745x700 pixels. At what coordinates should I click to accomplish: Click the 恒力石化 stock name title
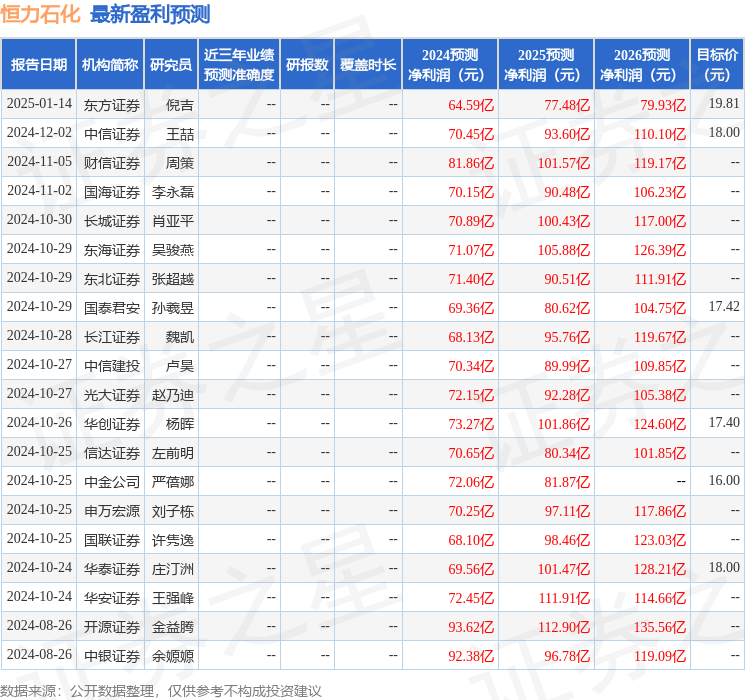click(41, 14)
